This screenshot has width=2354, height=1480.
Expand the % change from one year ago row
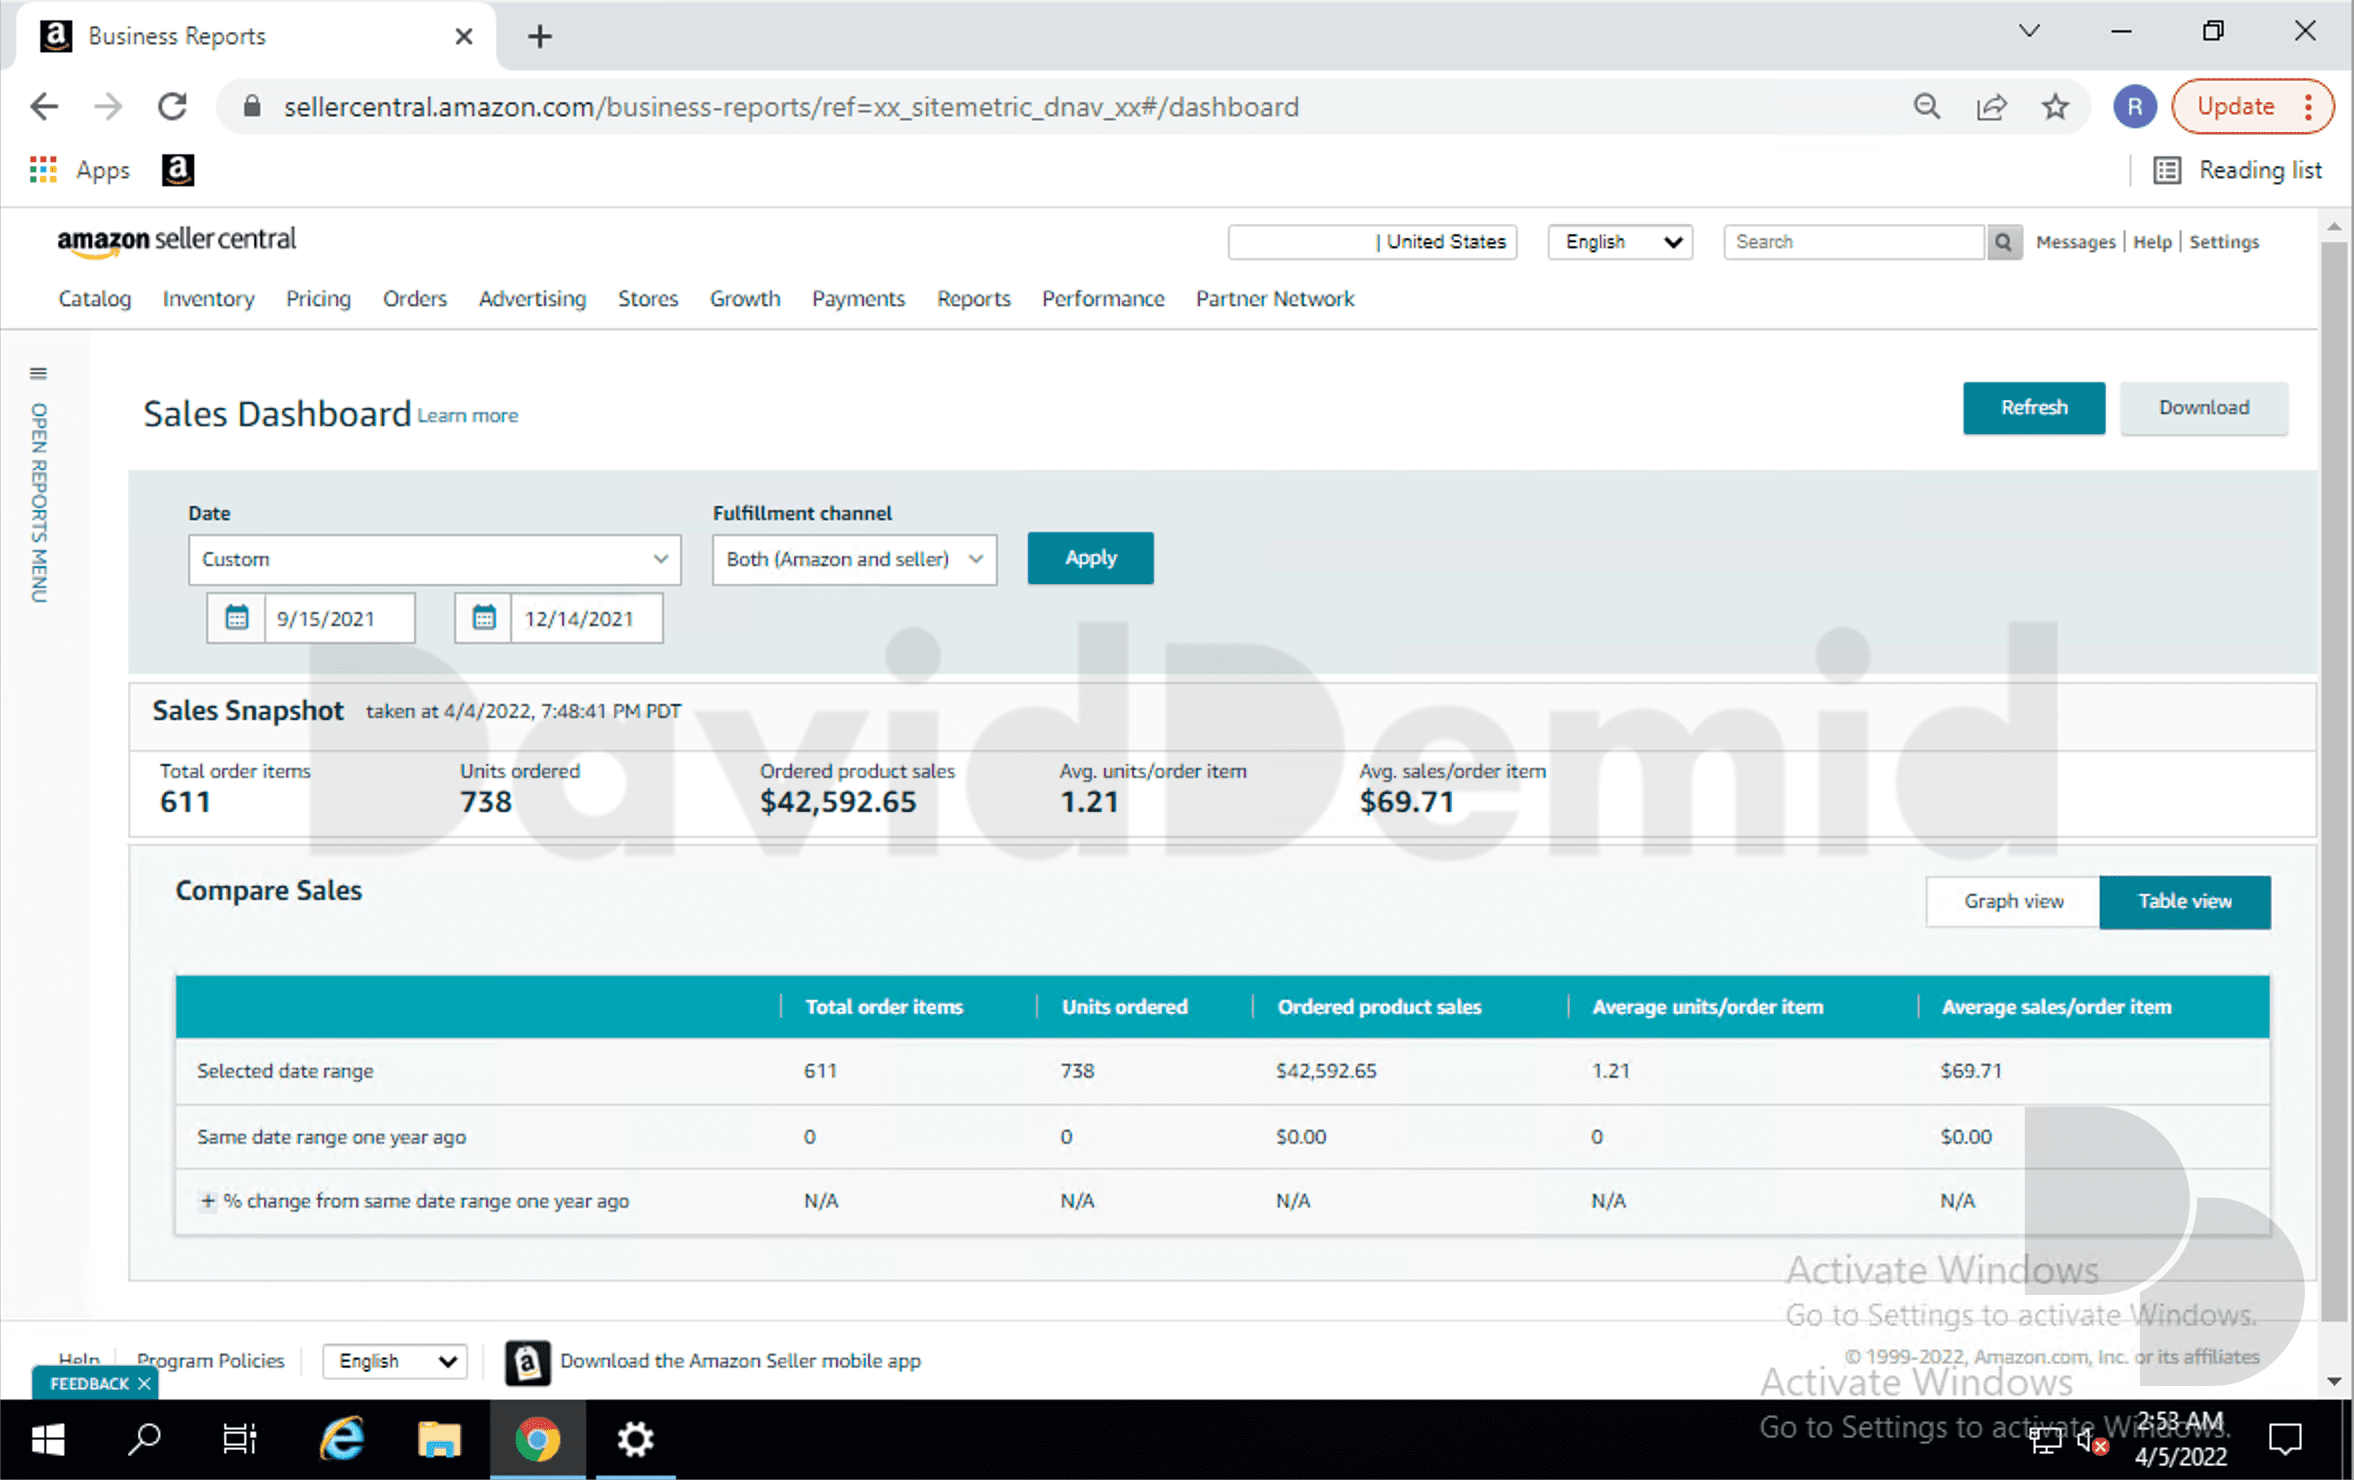click(x=207, y=1201)
